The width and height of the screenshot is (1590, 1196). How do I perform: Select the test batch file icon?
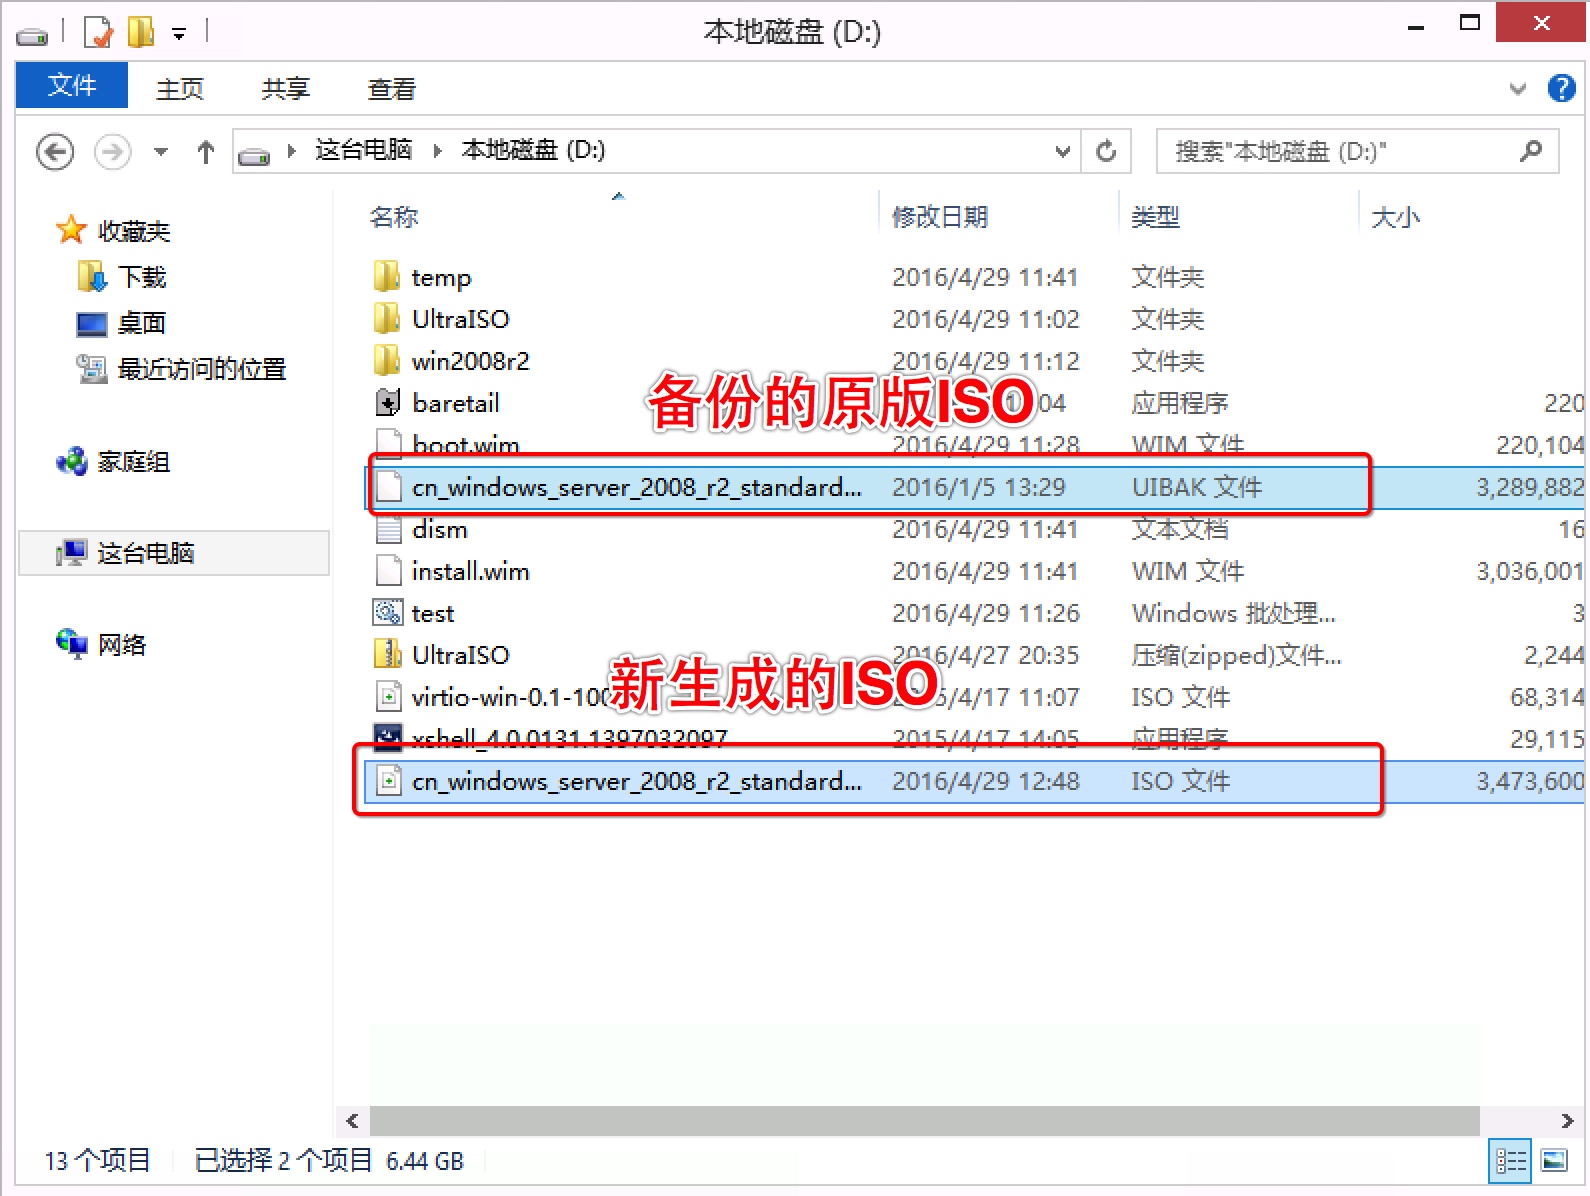[387, 612]
